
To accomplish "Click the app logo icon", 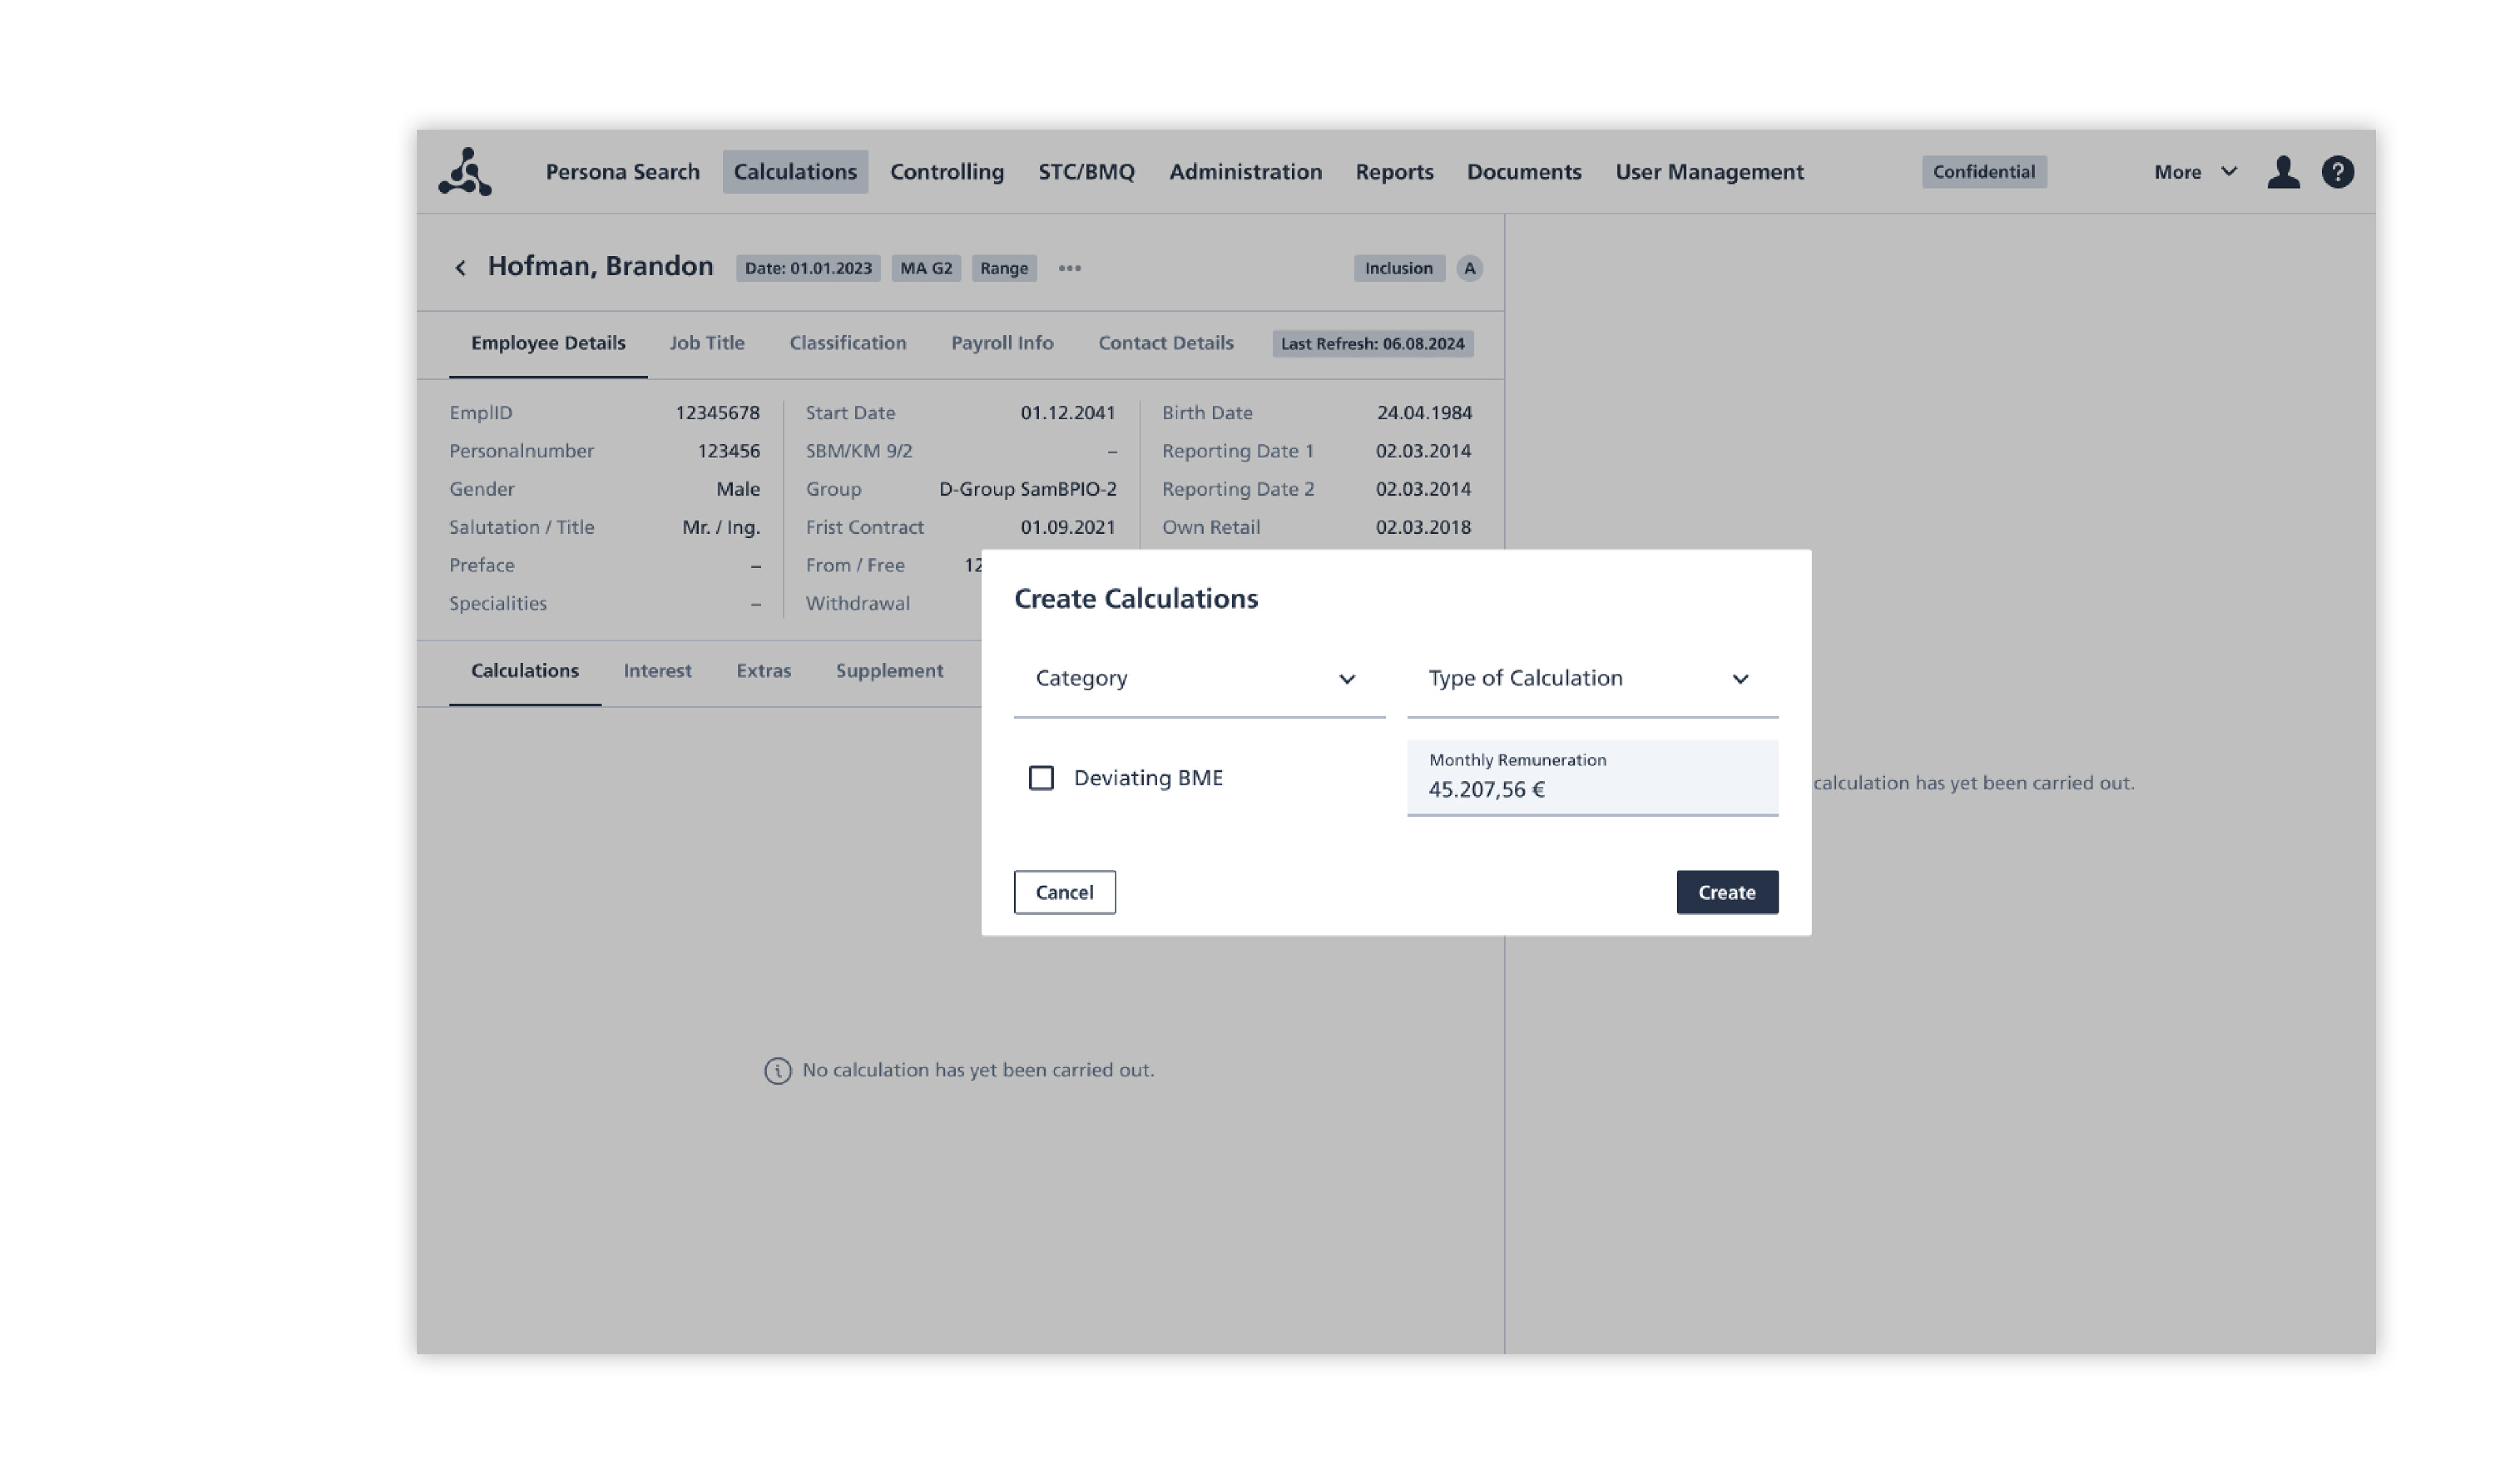I will coord(465,172).
